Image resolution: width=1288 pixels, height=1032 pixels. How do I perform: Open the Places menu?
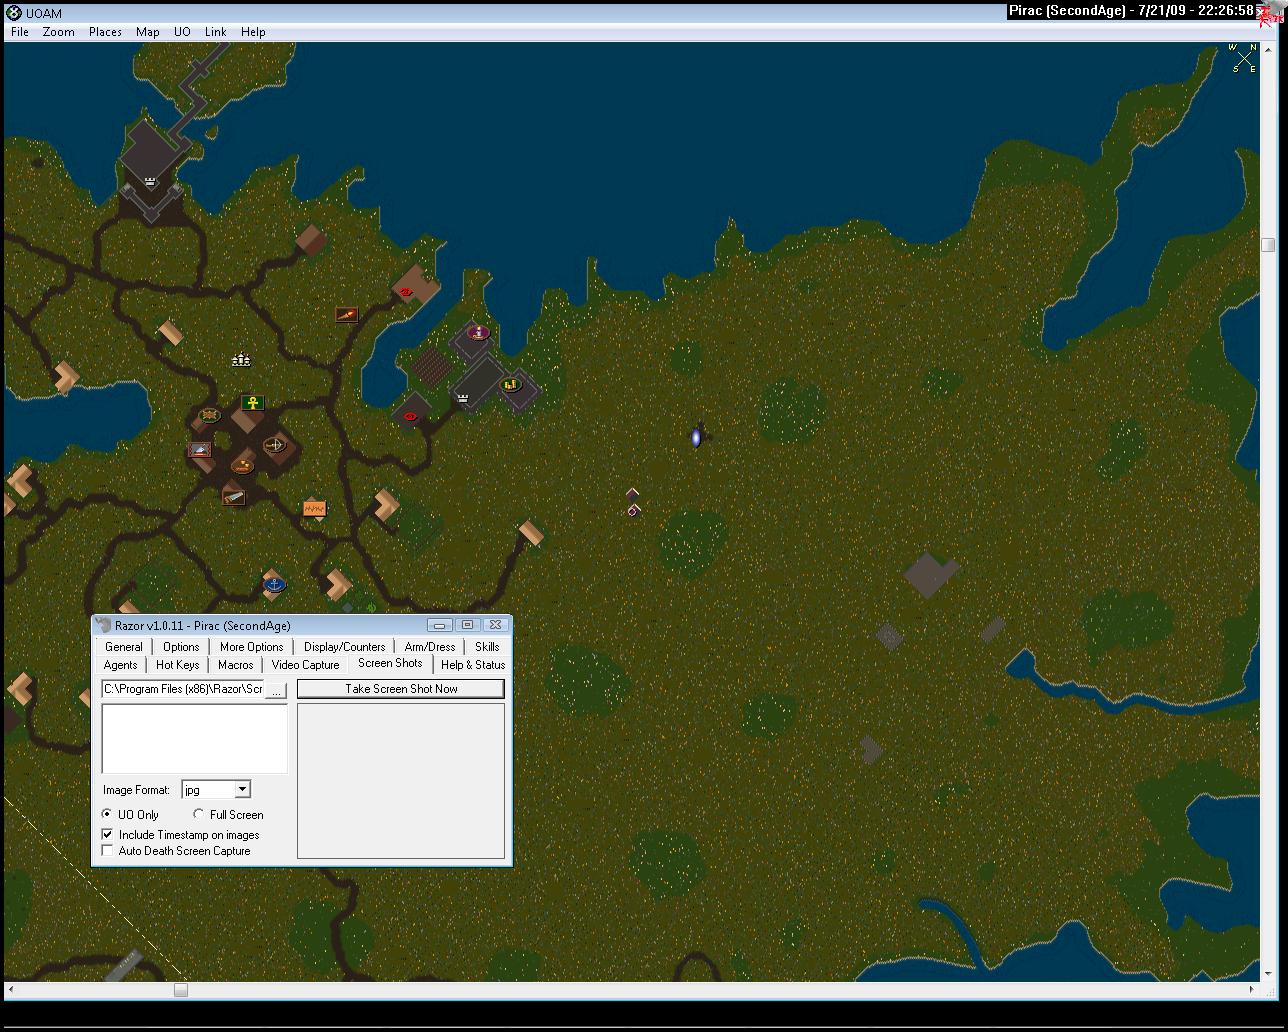click(x=105, y=32)
